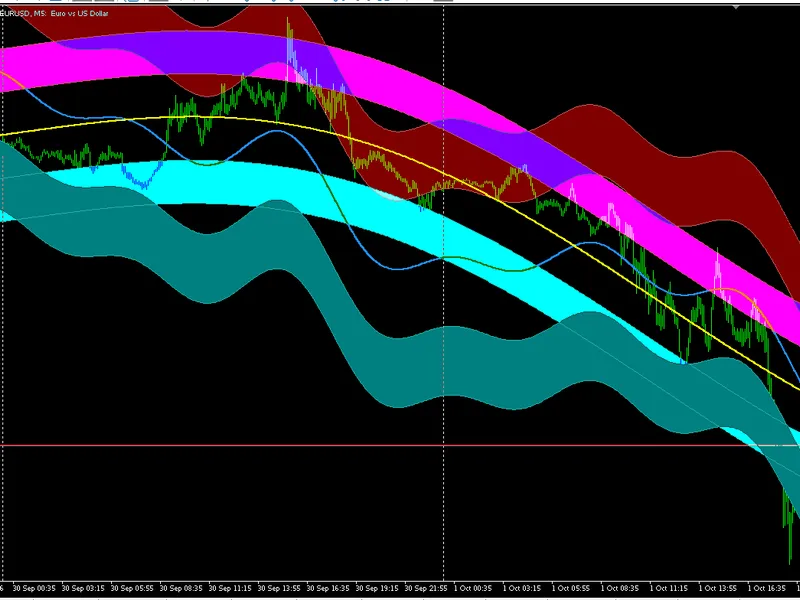The width and height of the screenshot is (800, 600).
Task: Select the 30 Sep 11:15 time label
Action: 230,588
